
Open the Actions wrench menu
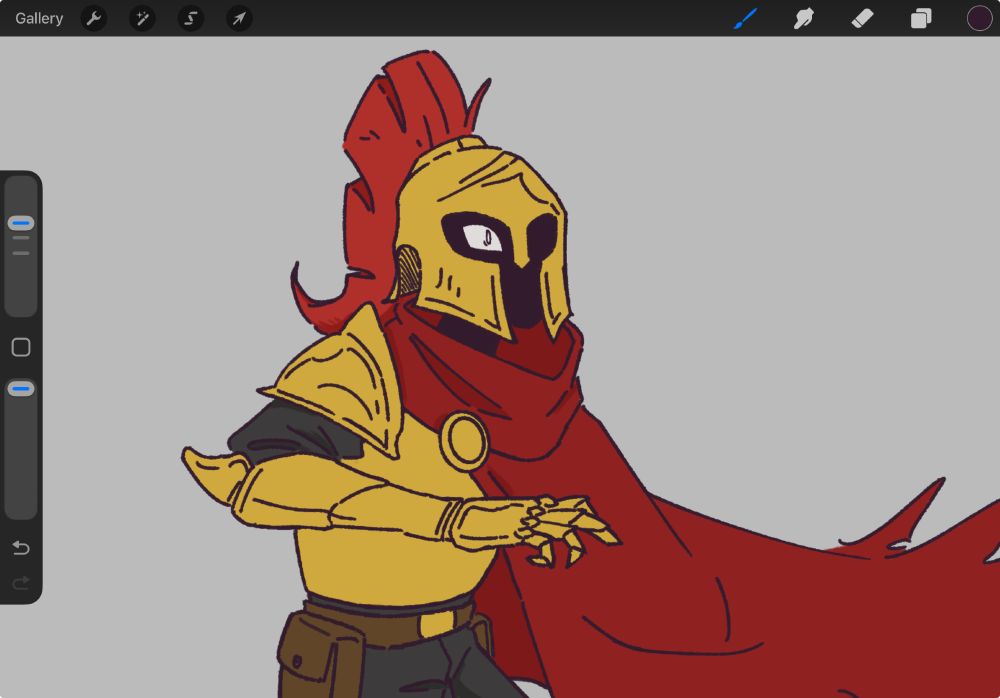[94, 19]
